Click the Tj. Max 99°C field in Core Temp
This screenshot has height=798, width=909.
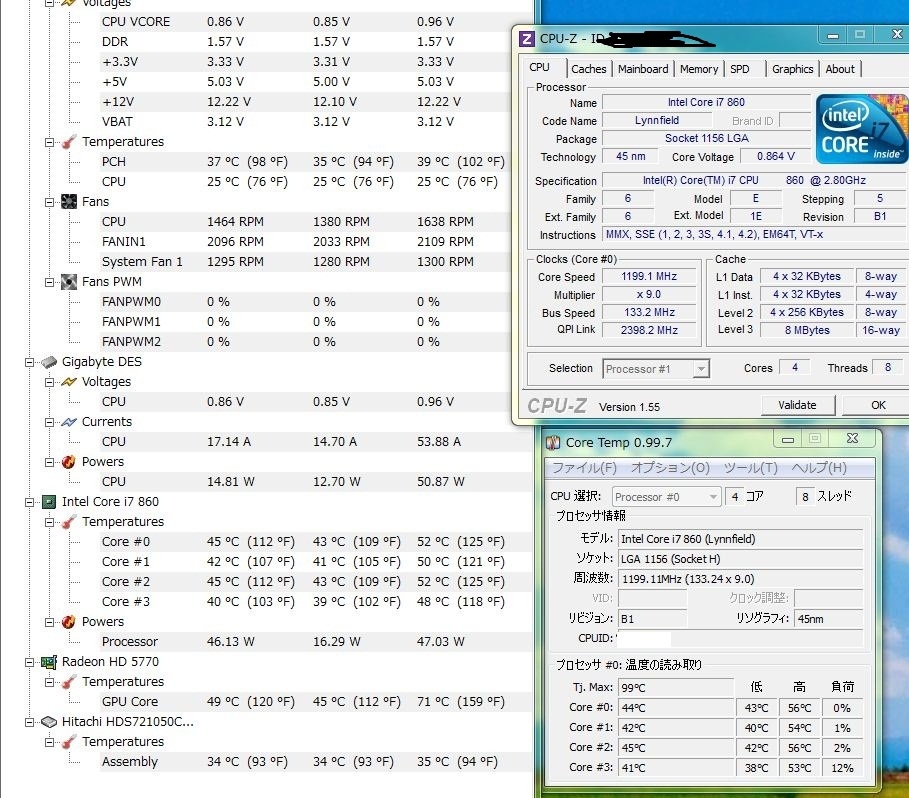(676, 687)
